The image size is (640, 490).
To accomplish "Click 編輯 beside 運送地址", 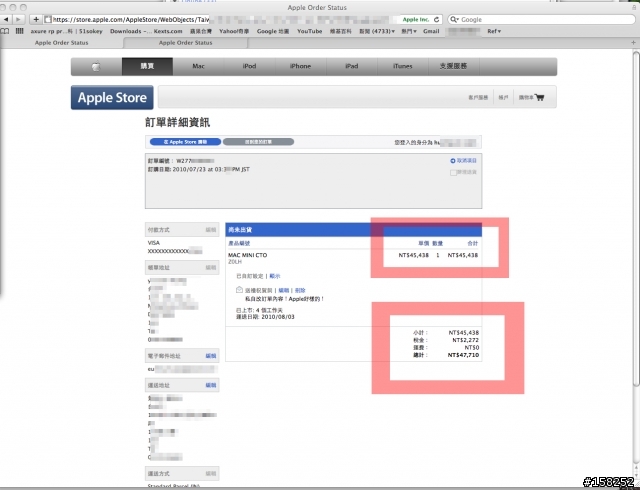I will [211, 385].
